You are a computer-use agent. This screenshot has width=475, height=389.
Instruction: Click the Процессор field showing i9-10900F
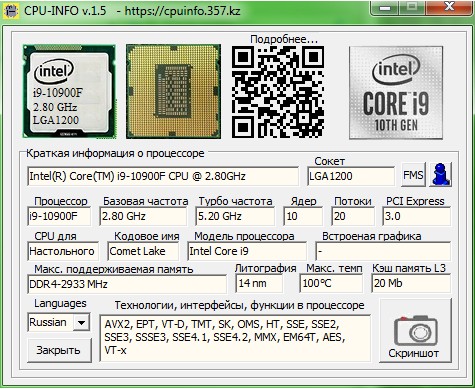tap(59, 216)
